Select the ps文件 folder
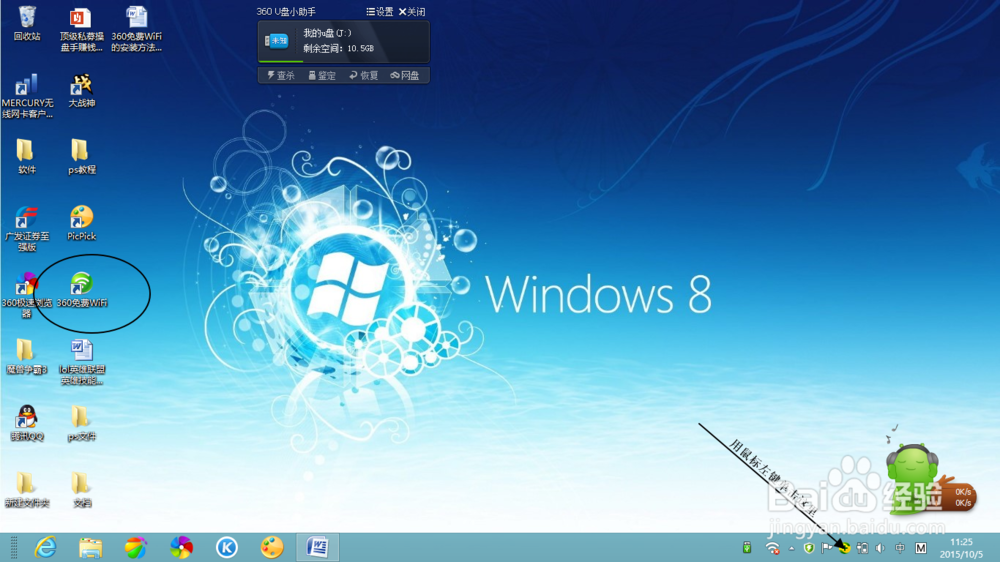This screenshot has width=1000, height=562. pyautogui.click(x=82, y=424)
